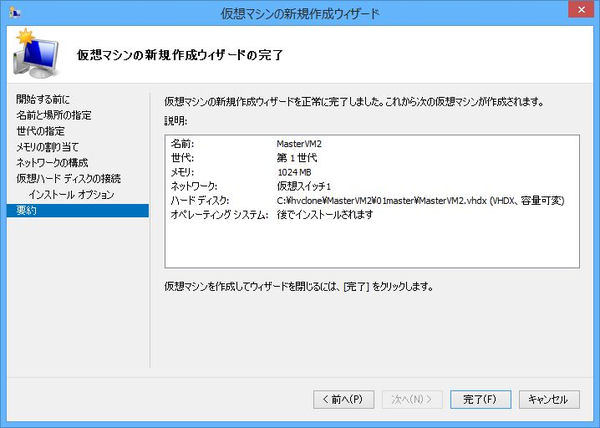Close the wizard with the red X button

click(x=581, y=10)
